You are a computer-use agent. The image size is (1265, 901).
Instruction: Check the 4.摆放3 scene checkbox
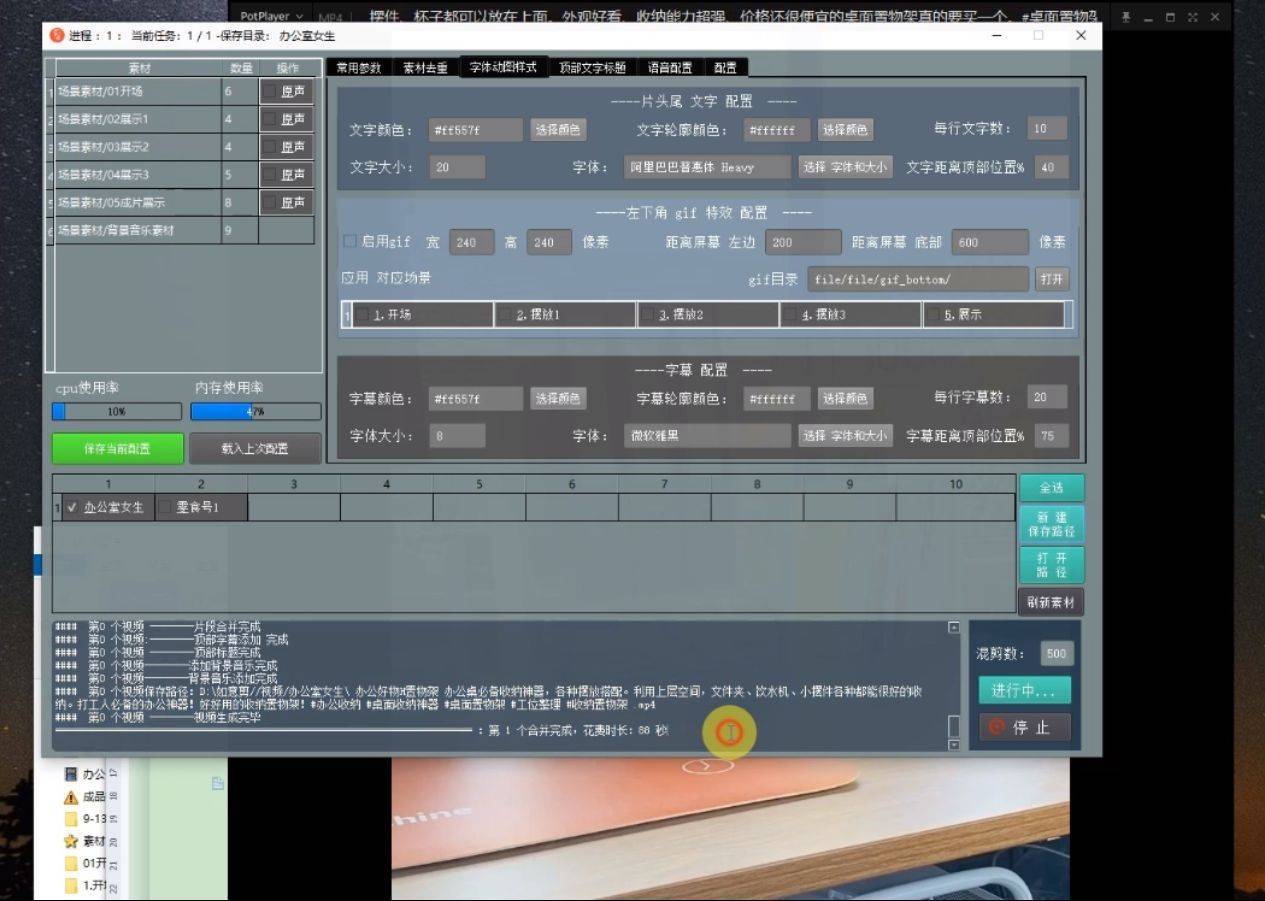pos(791,314)
